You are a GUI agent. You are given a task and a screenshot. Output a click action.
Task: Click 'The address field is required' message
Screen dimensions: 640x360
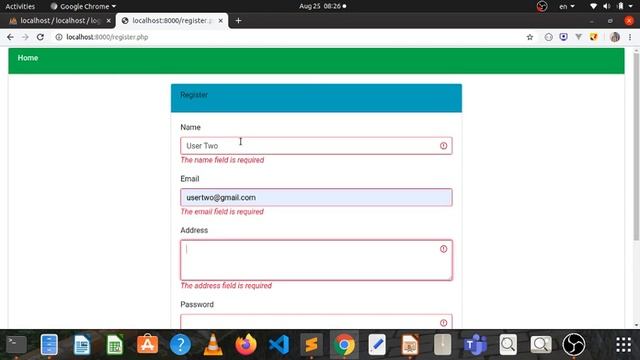[x=226, y=286]
